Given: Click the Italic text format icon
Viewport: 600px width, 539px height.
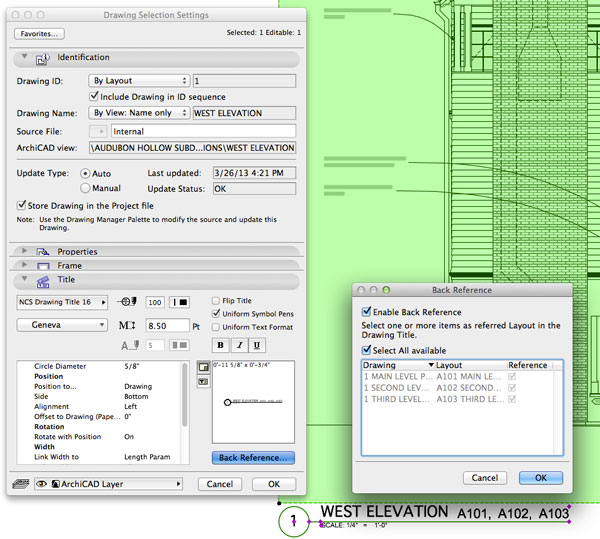Looking at the screenshot, I should pyautogui.click(x=239, y=345).
